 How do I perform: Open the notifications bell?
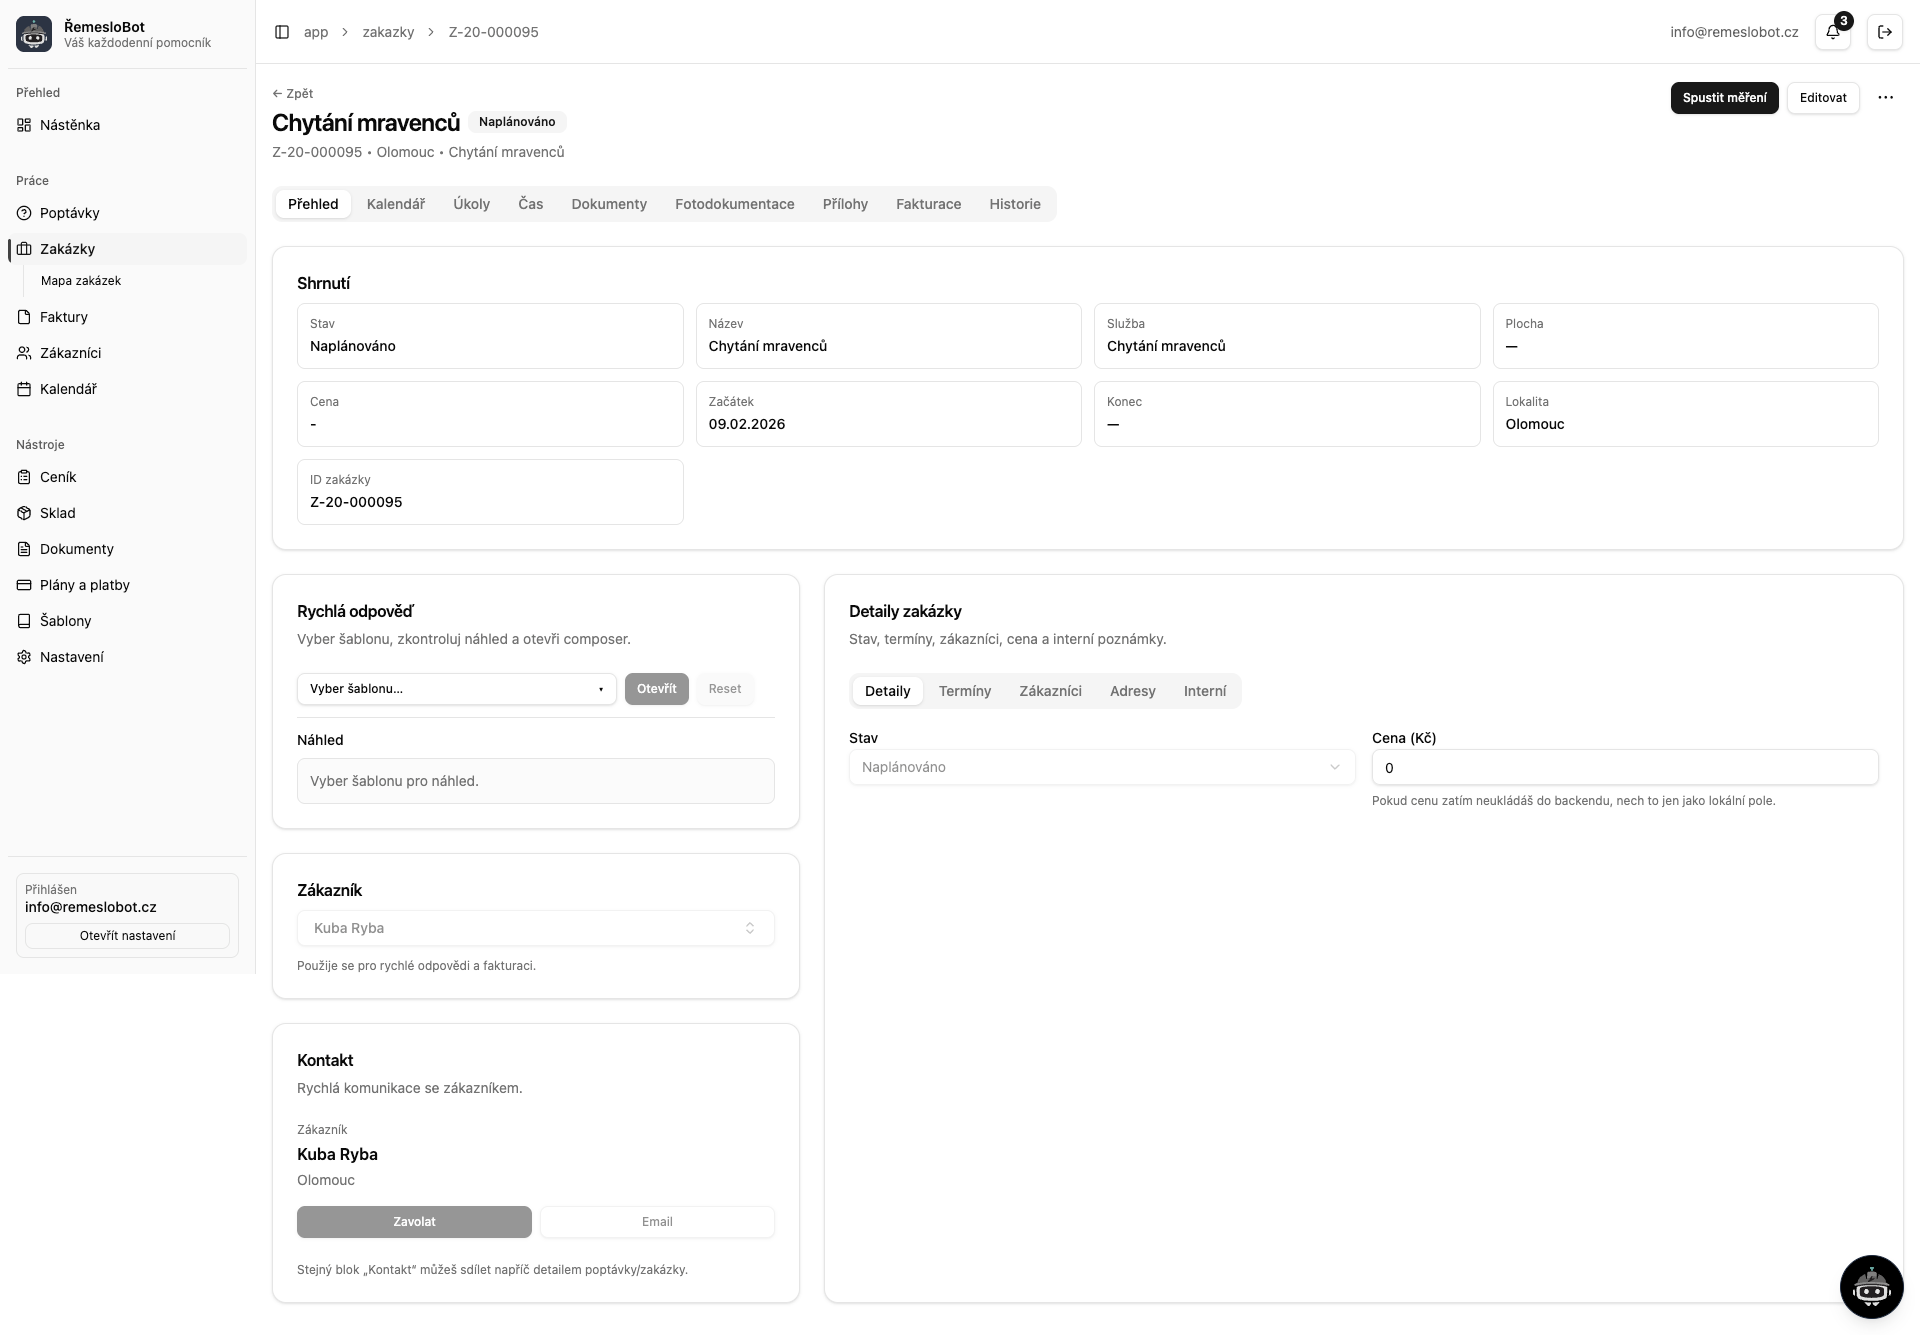point(1832,32)
